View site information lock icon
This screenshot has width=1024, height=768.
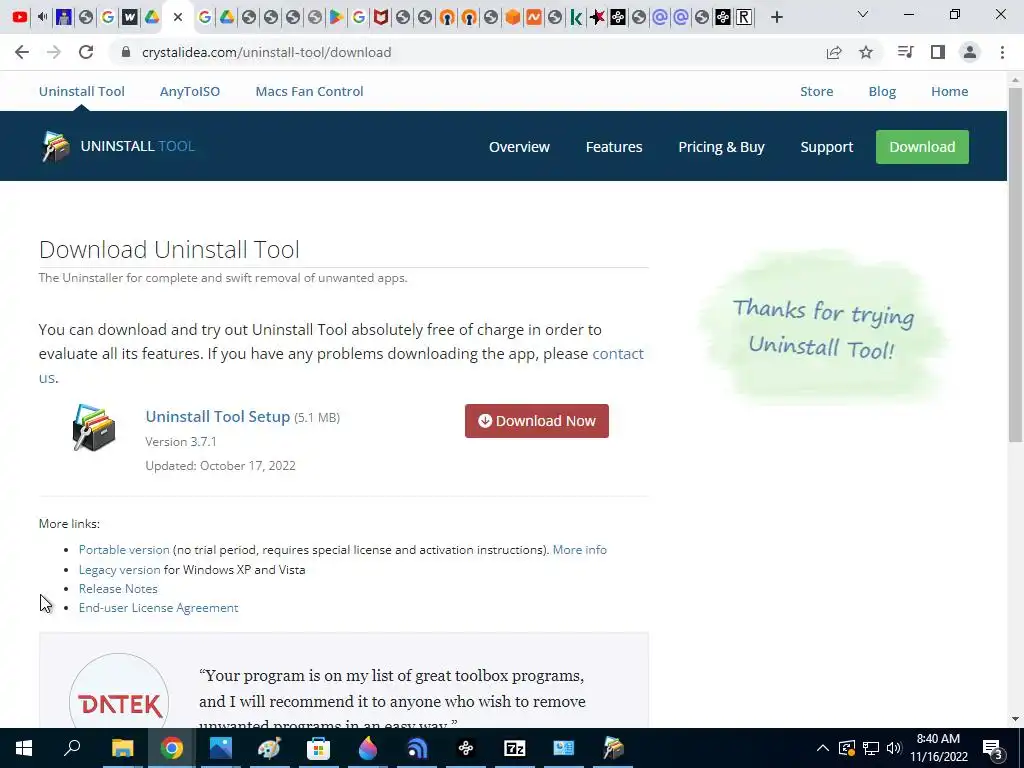[x=126, y=52]
